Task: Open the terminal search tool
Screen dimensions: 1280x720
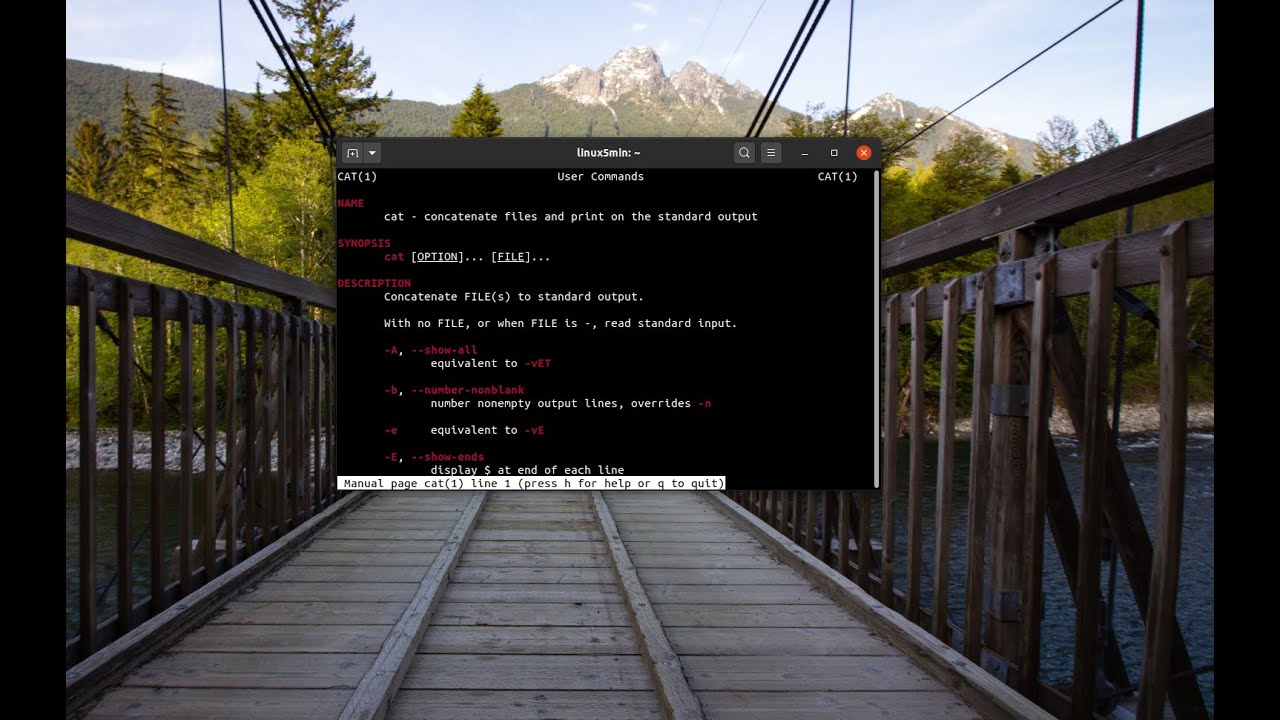Action: [x=744, y=153]
